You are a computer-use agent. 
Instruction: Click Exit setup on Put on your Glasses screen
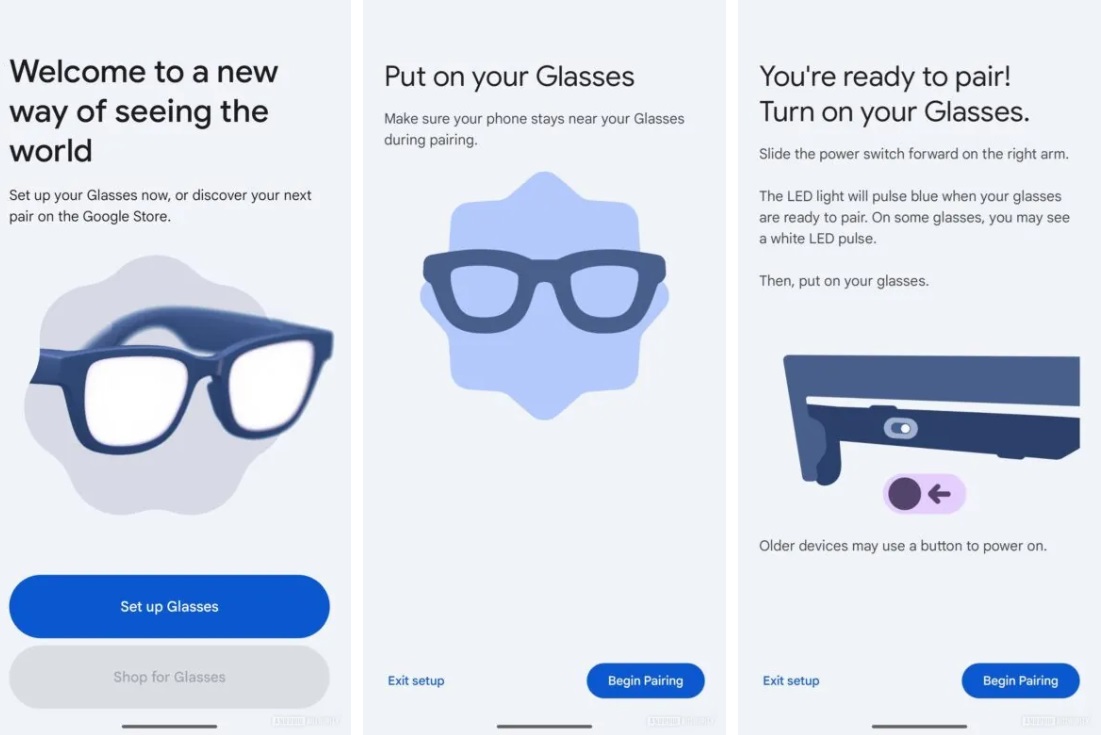click(416, 680)
